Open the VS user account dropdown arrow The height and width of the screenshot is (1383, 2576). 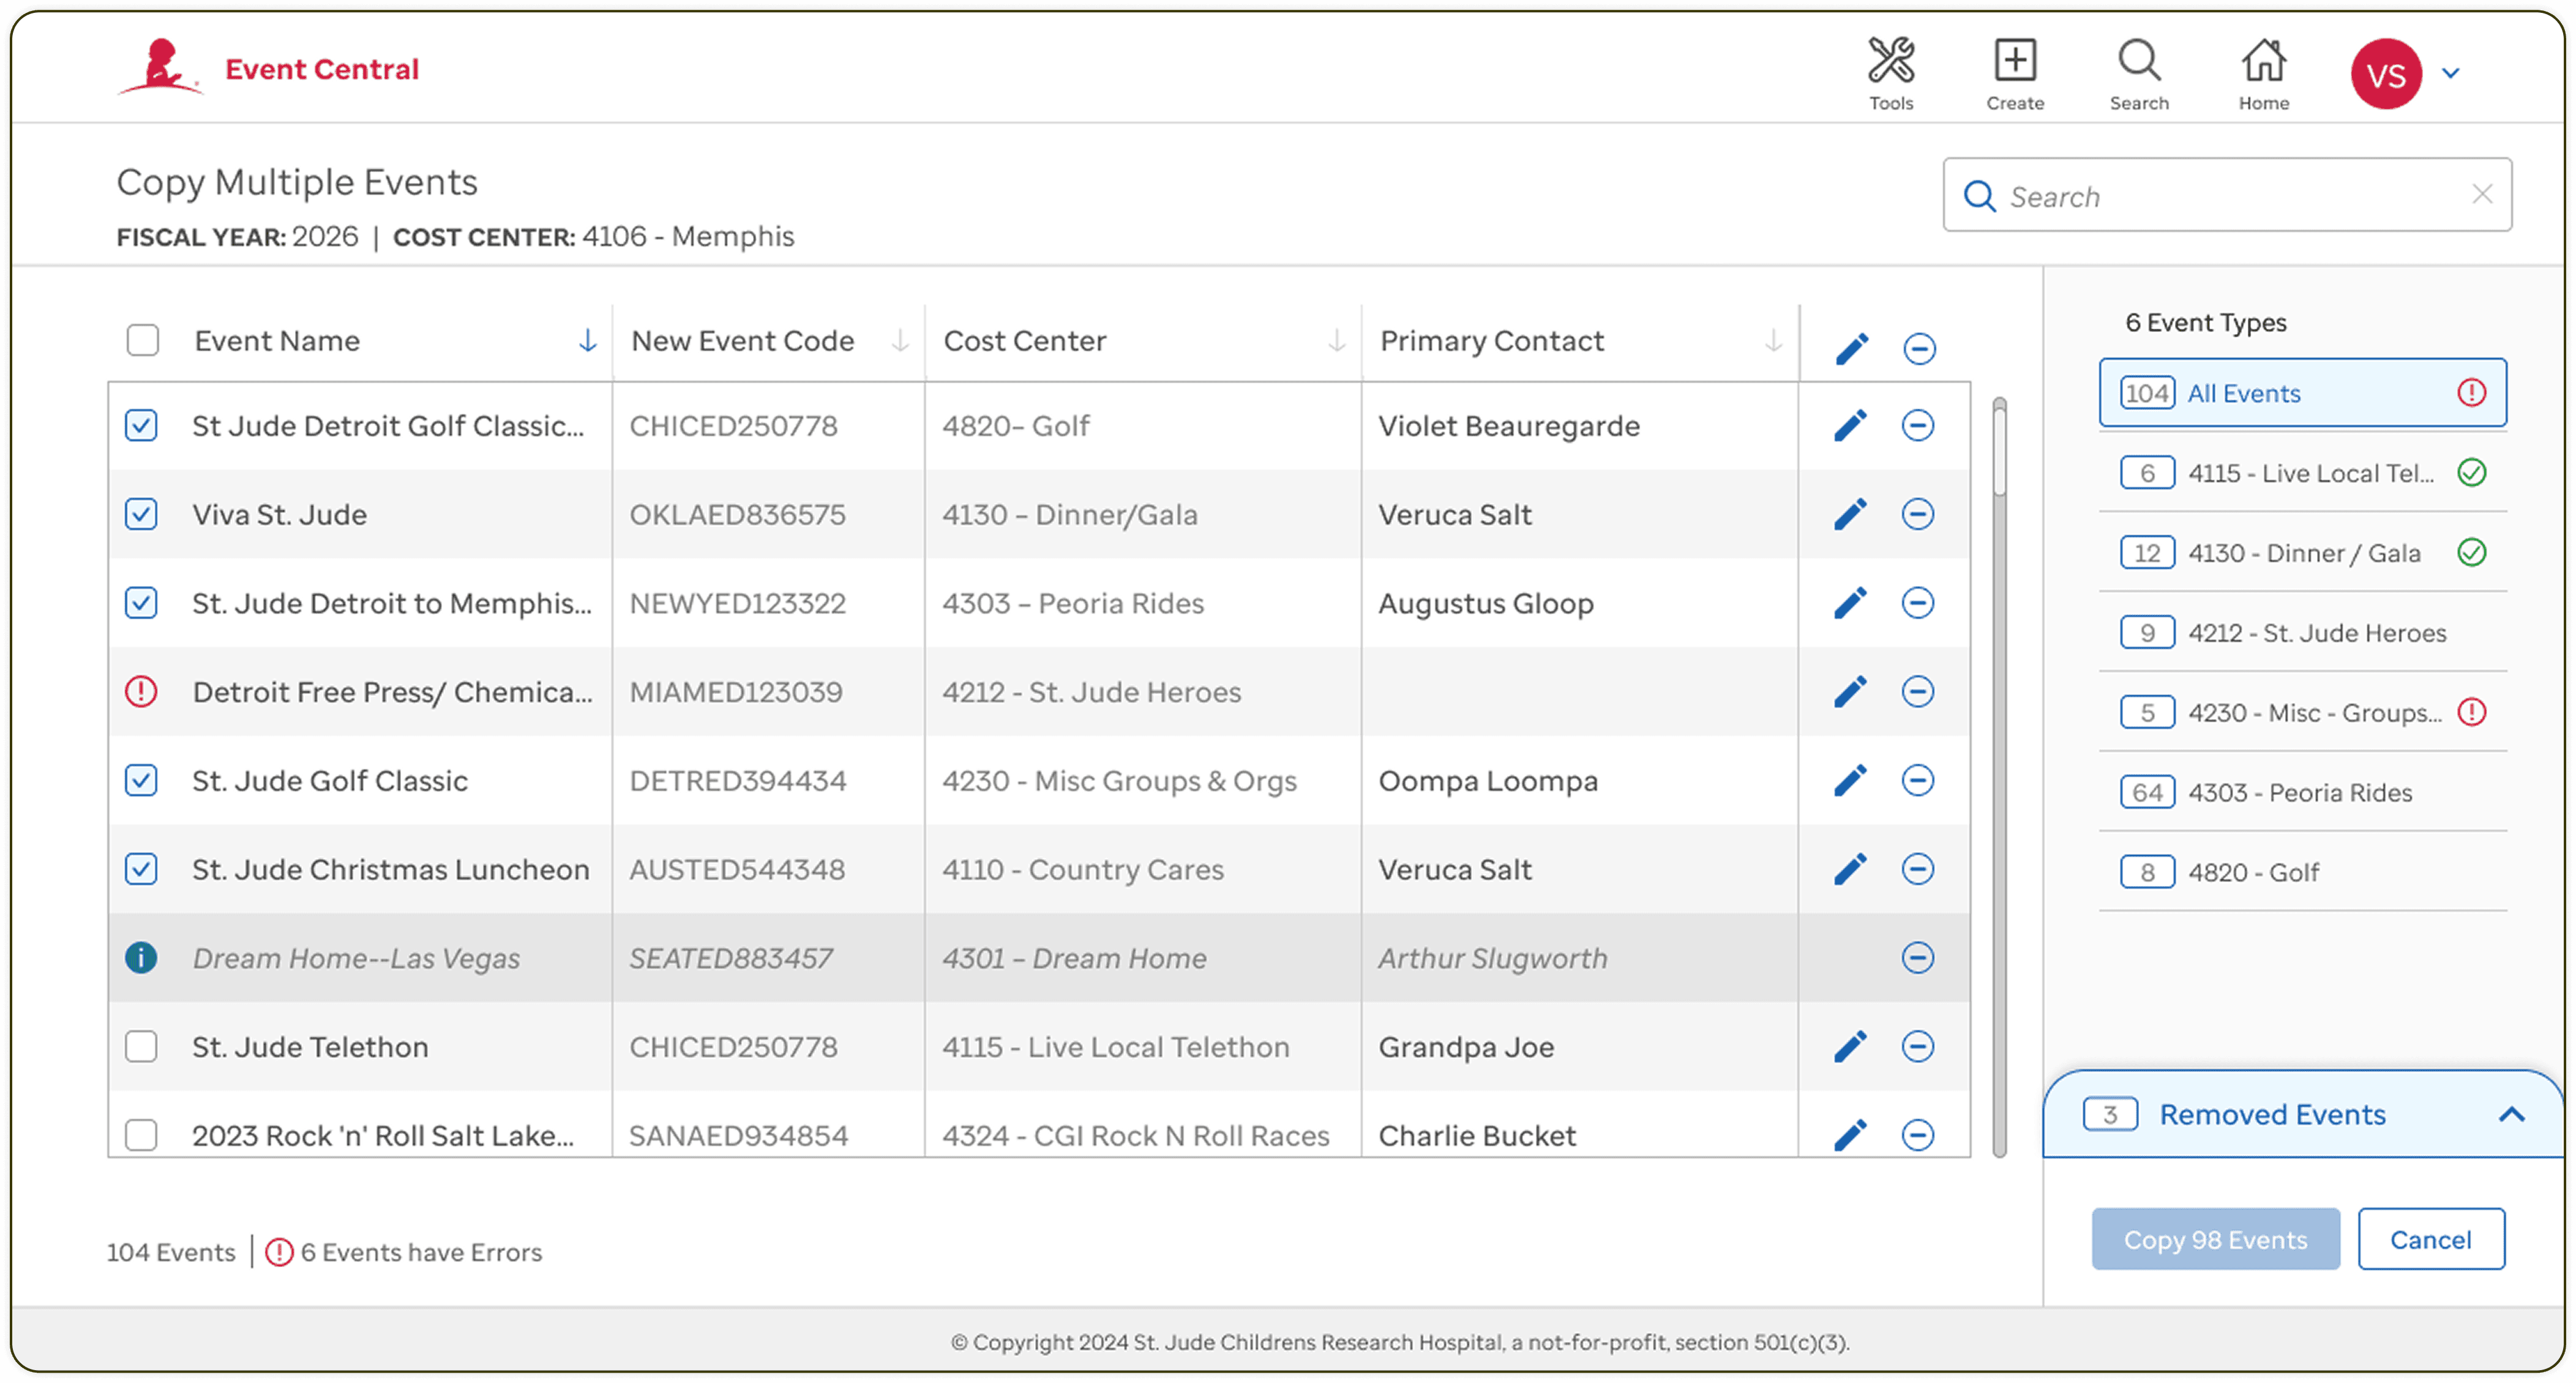[2451, 73]
